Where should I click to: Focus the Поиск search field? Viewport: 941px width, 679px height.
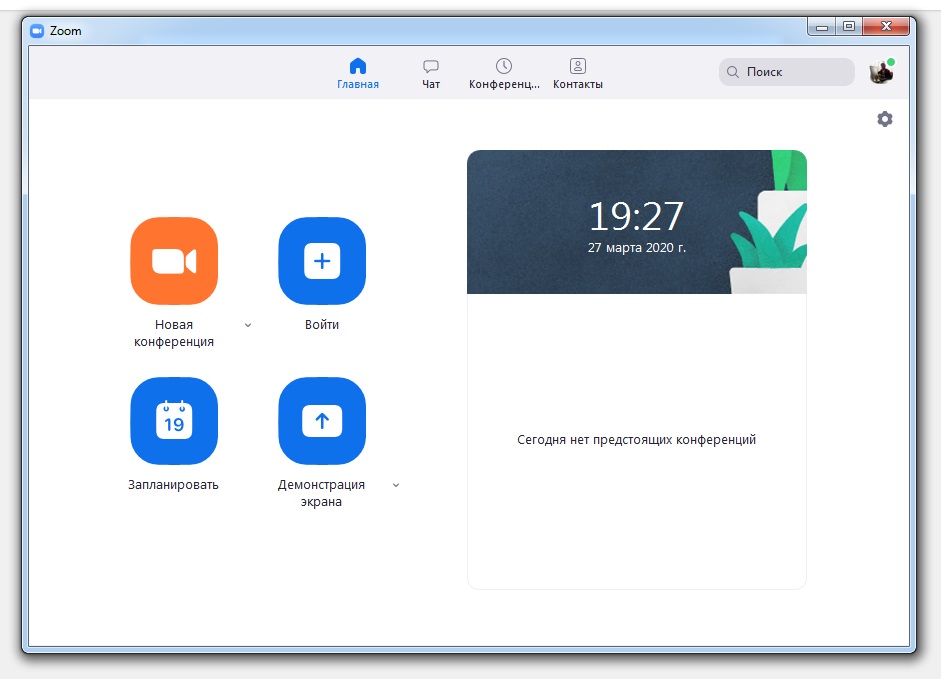pos(787,72)
